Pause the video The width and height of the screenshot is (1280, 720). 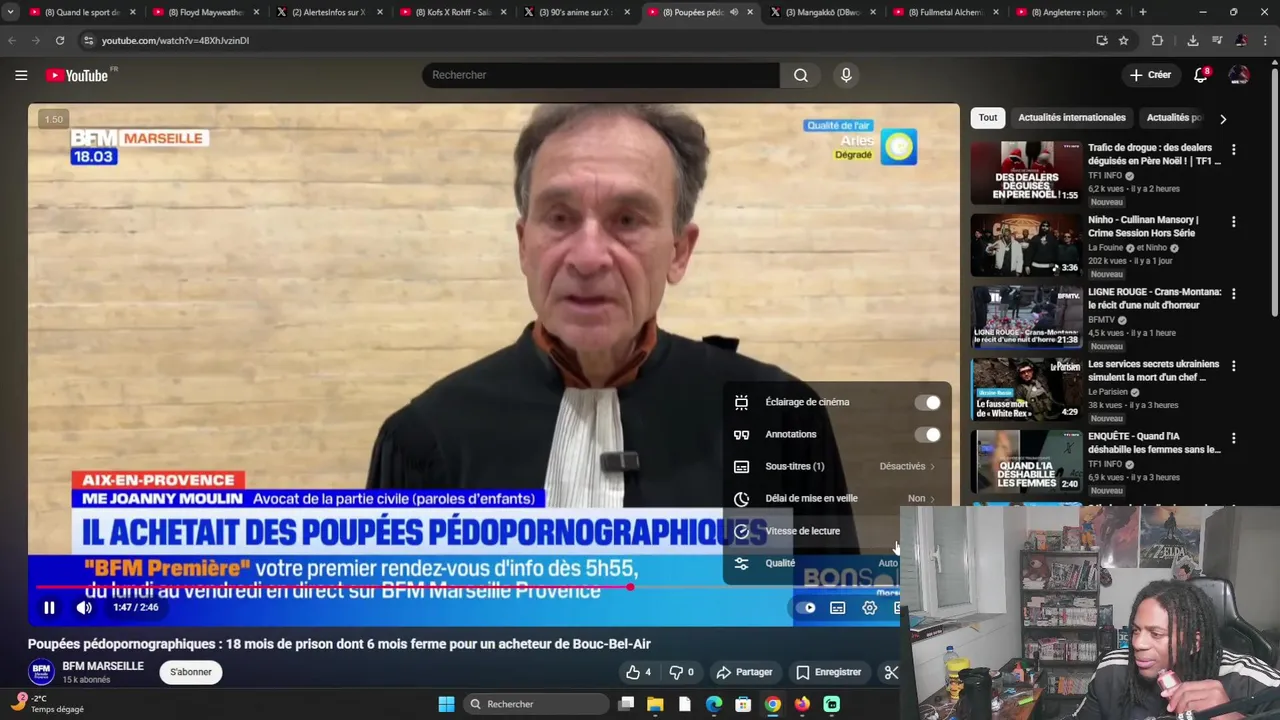pyautogui.click(x=49, y=607)
